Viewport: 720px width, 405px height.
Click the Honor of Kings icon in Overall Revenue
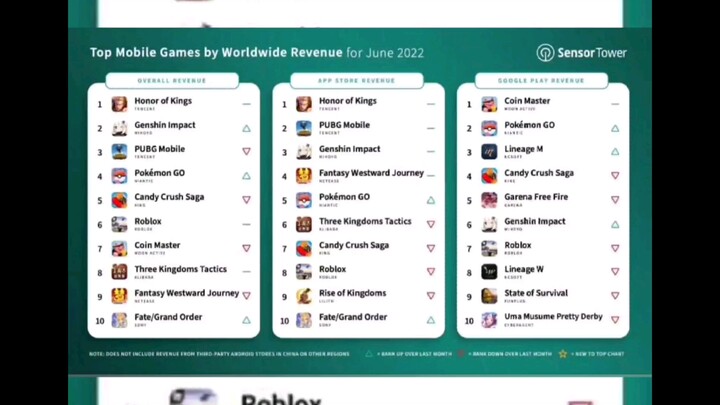(x=119, y=104)
